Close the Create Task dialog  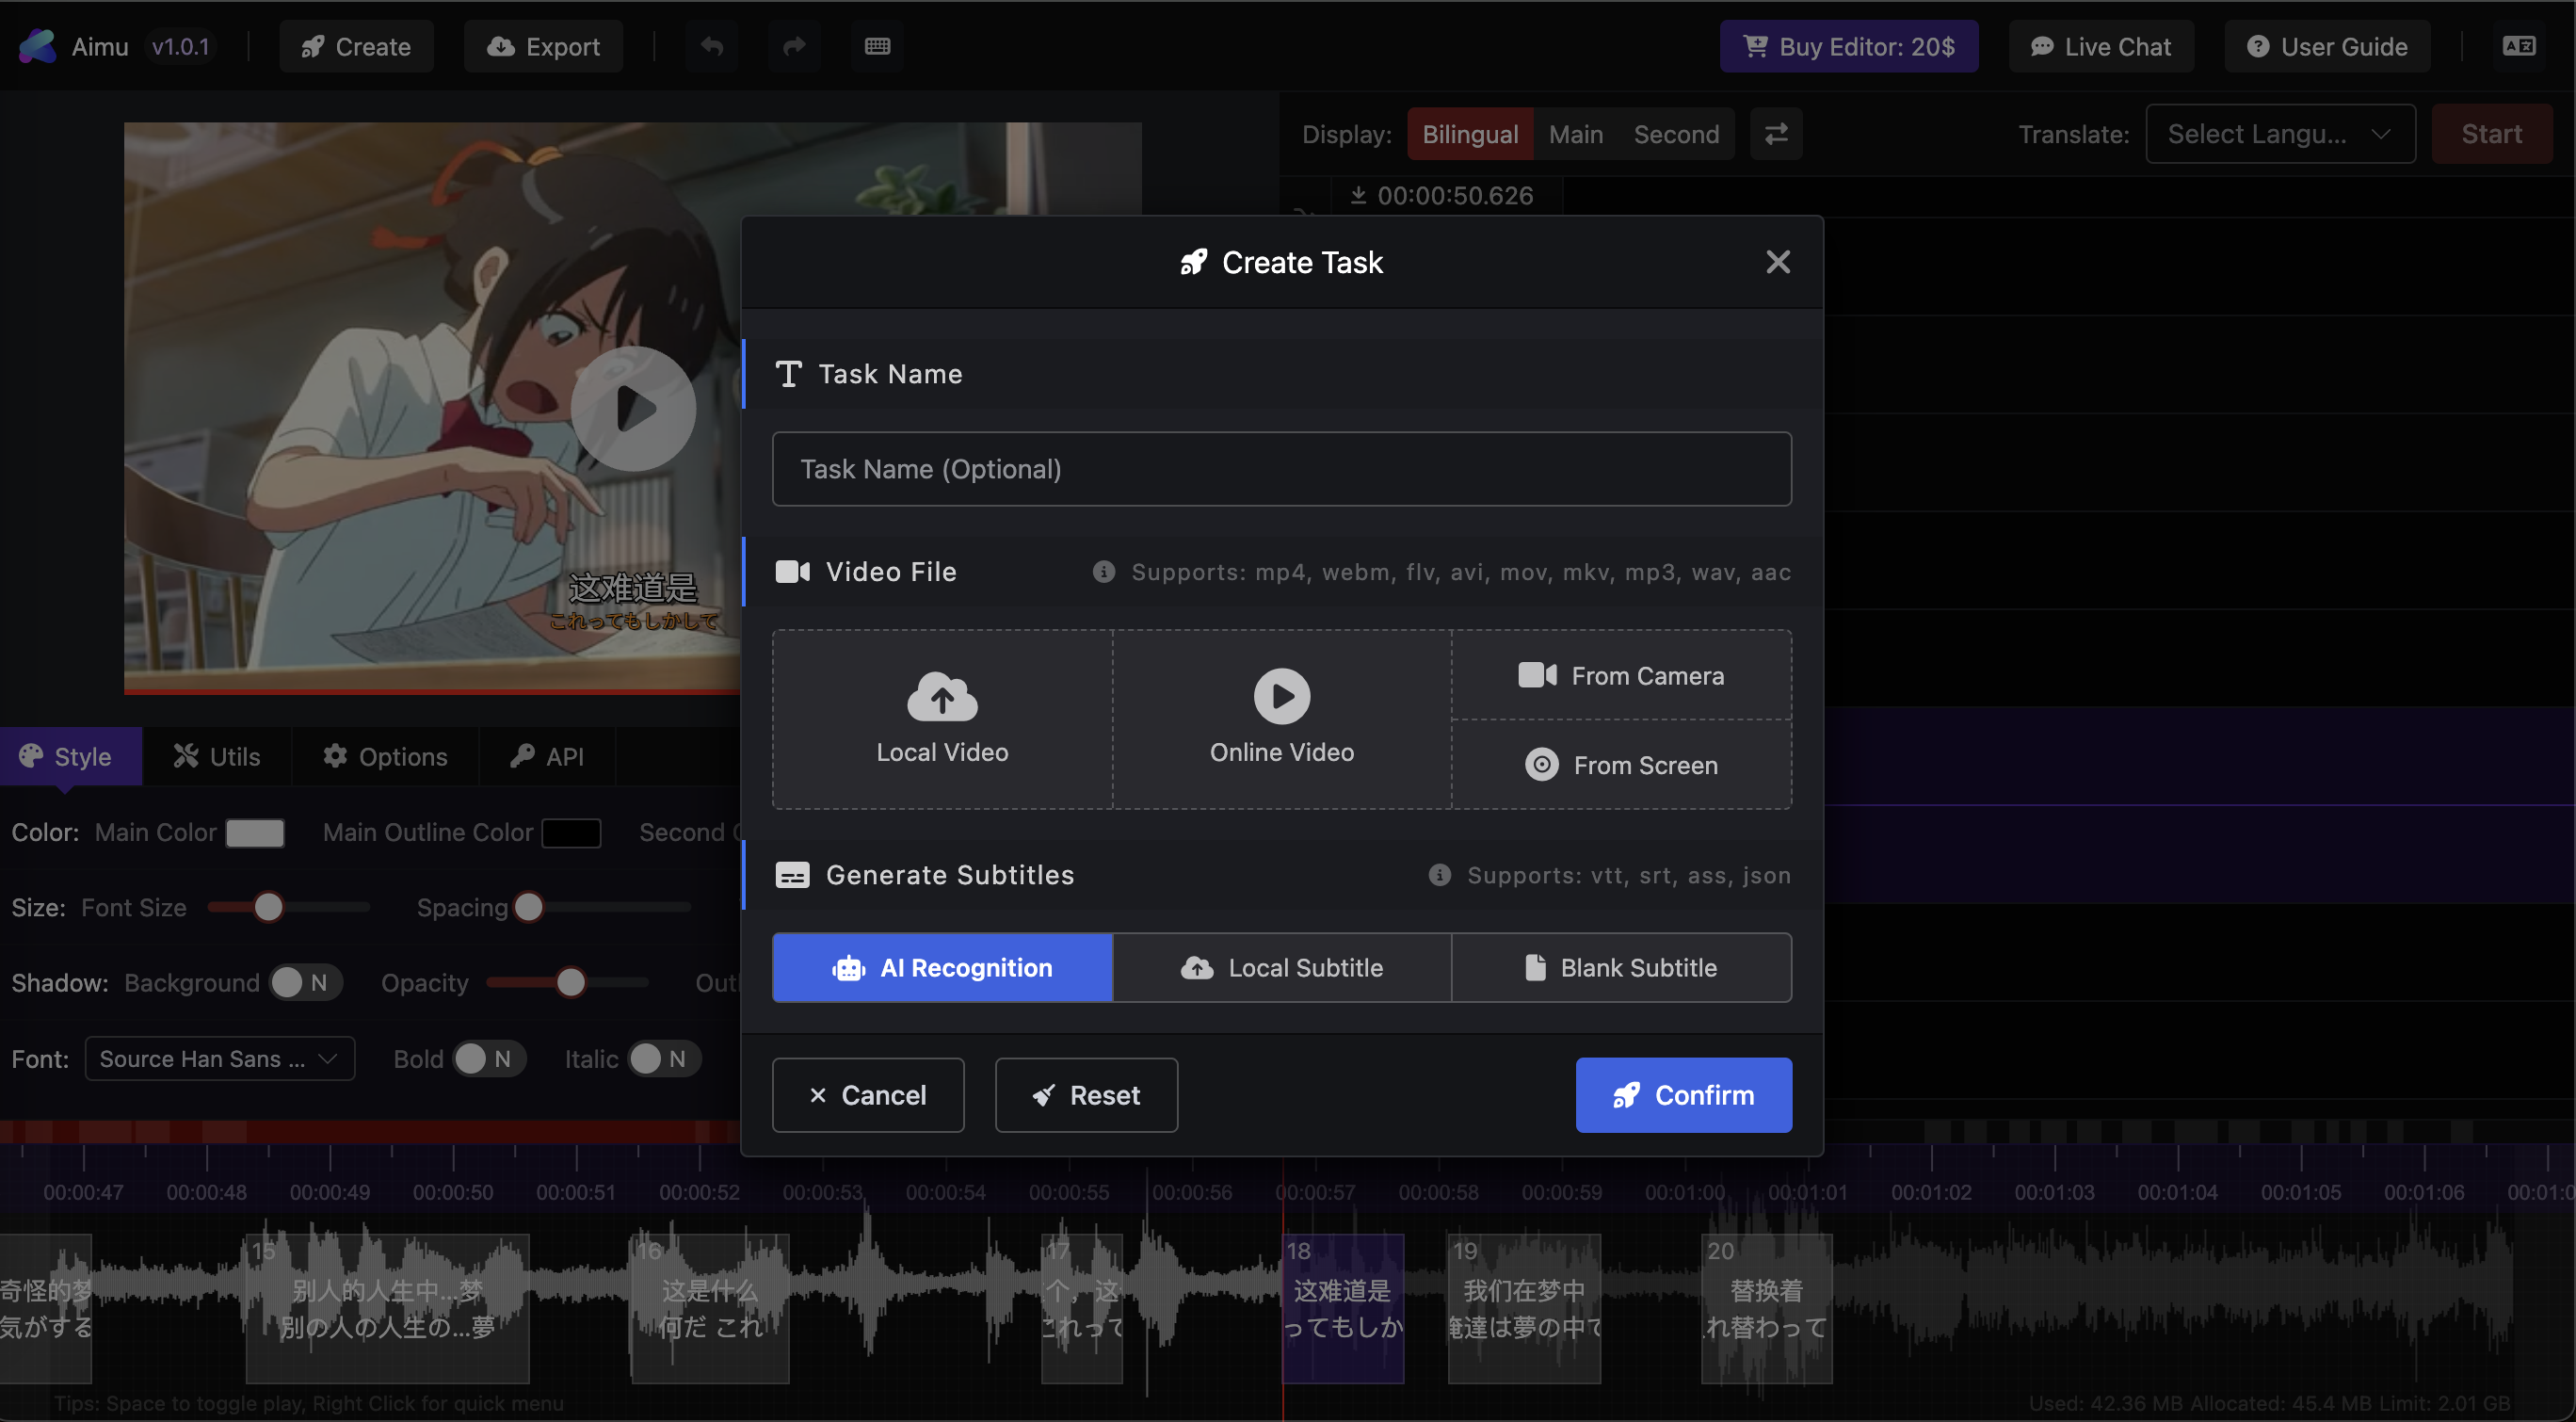(x=1777, y=262)
